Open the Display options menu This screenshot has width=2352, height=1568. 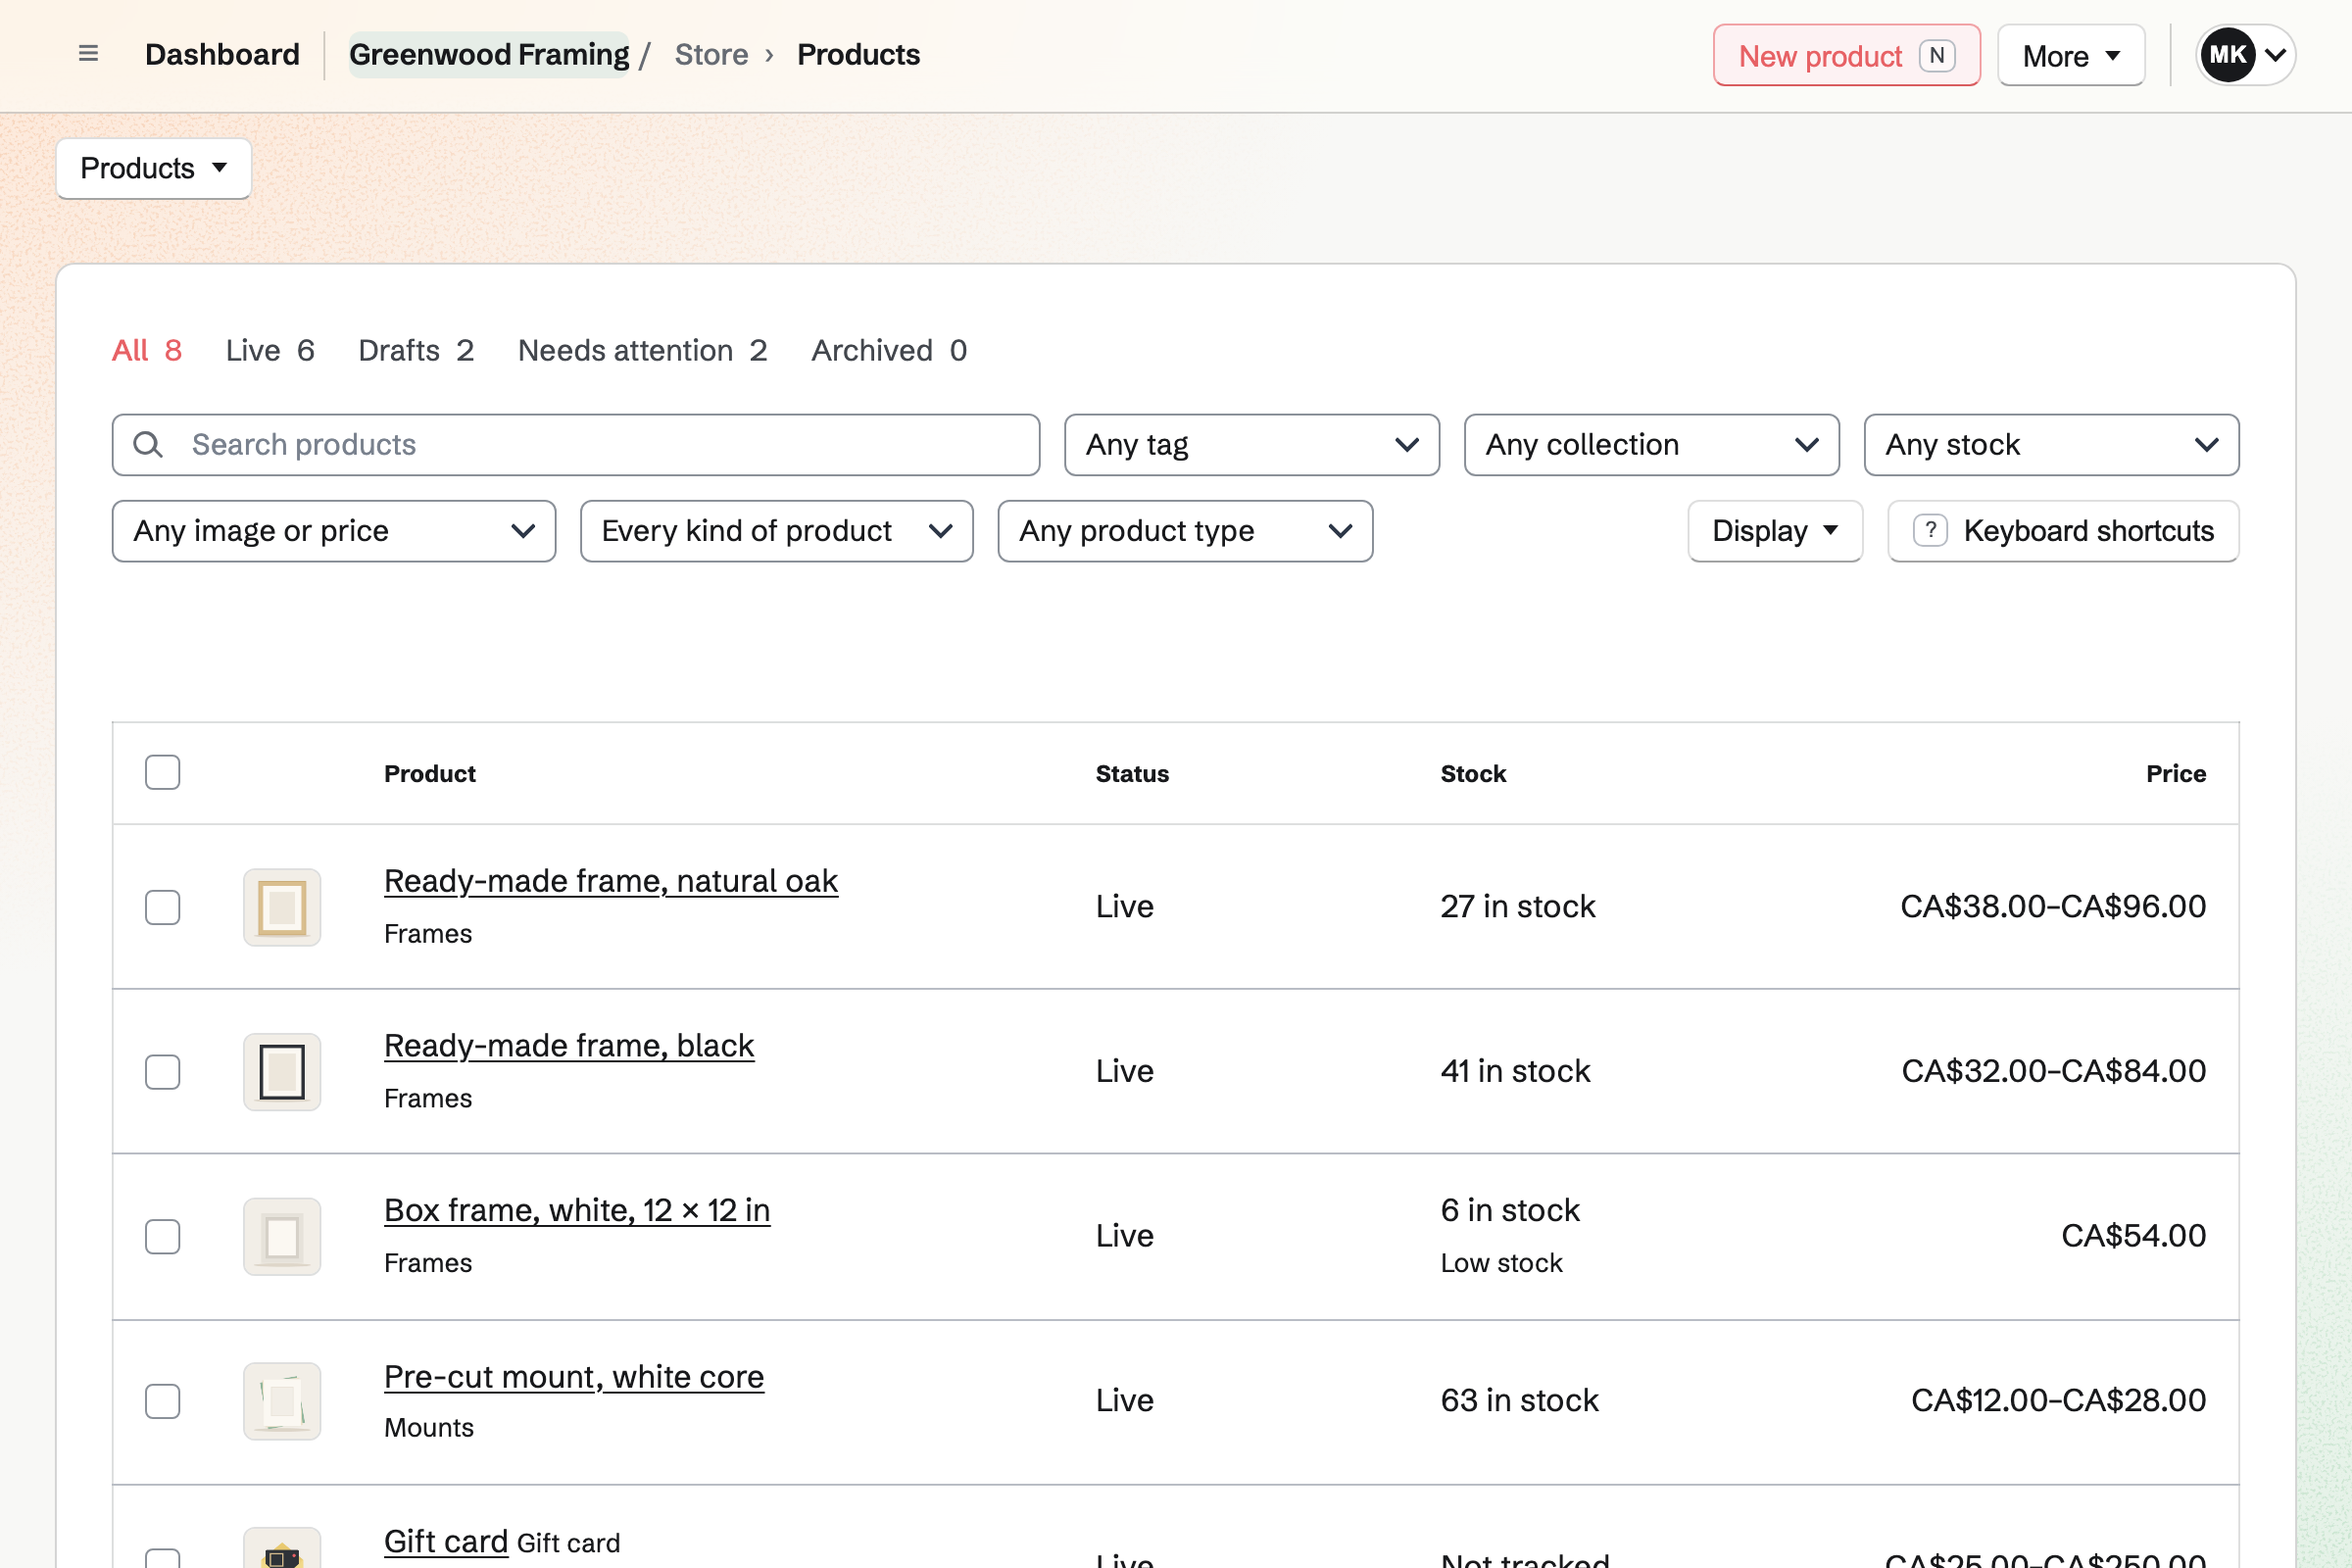coord(1775,531)
